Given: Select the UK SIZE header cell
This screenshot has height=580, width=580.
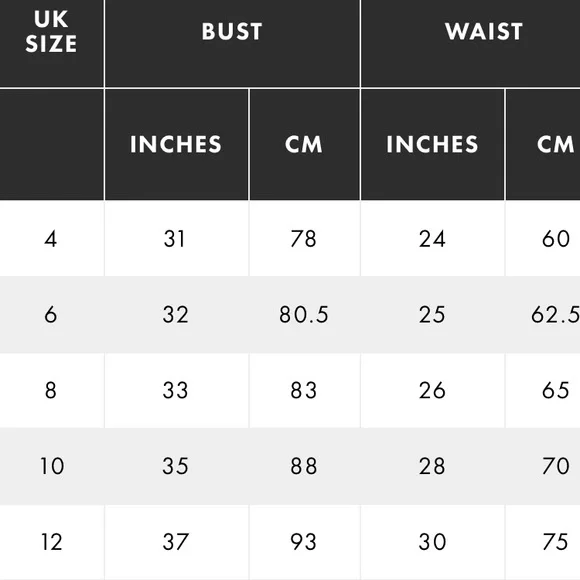Looking at the screenshot, I should 51,43.
